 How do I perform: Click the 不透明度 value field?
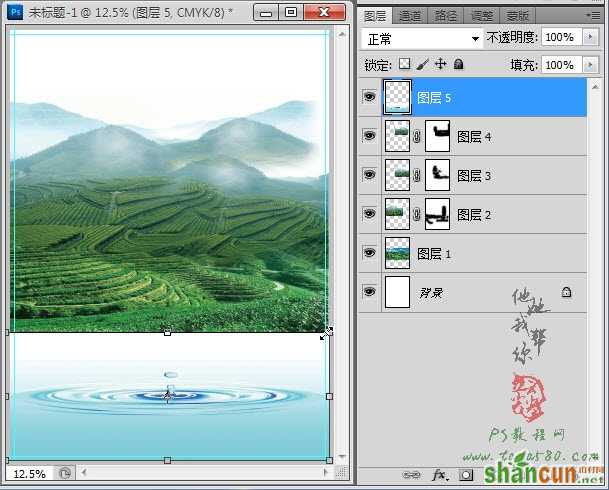562,37
